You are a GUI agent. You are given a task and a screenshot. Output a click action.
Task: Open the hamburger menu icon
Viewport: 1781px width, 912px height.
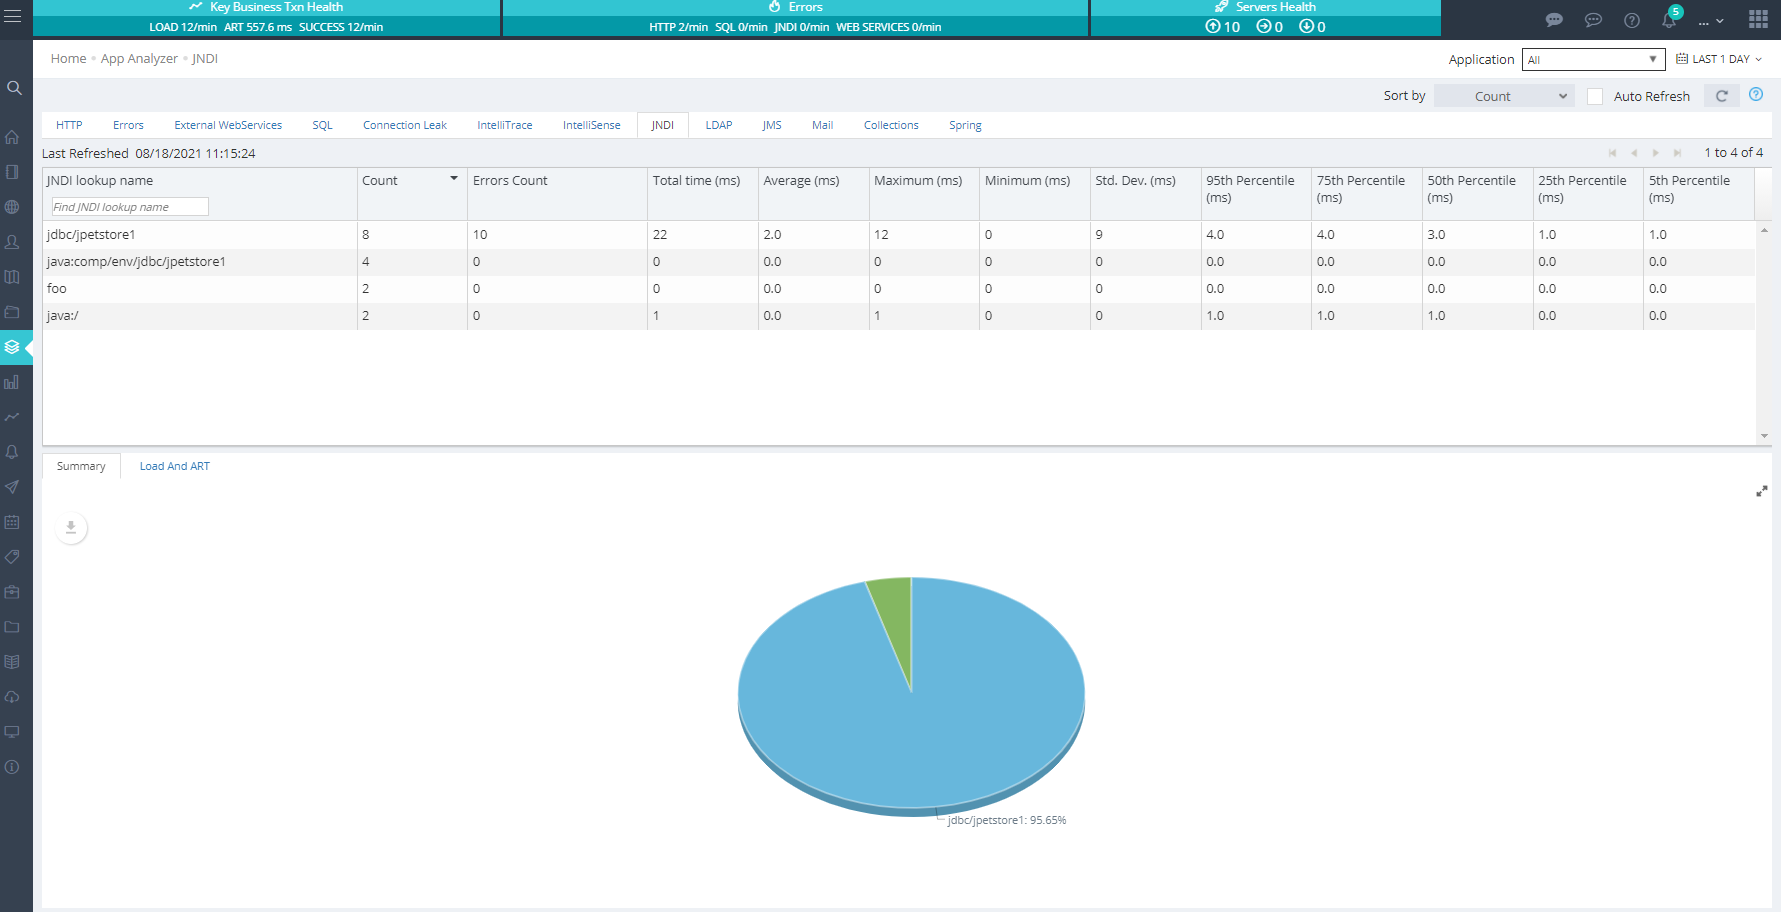[13, 17]
